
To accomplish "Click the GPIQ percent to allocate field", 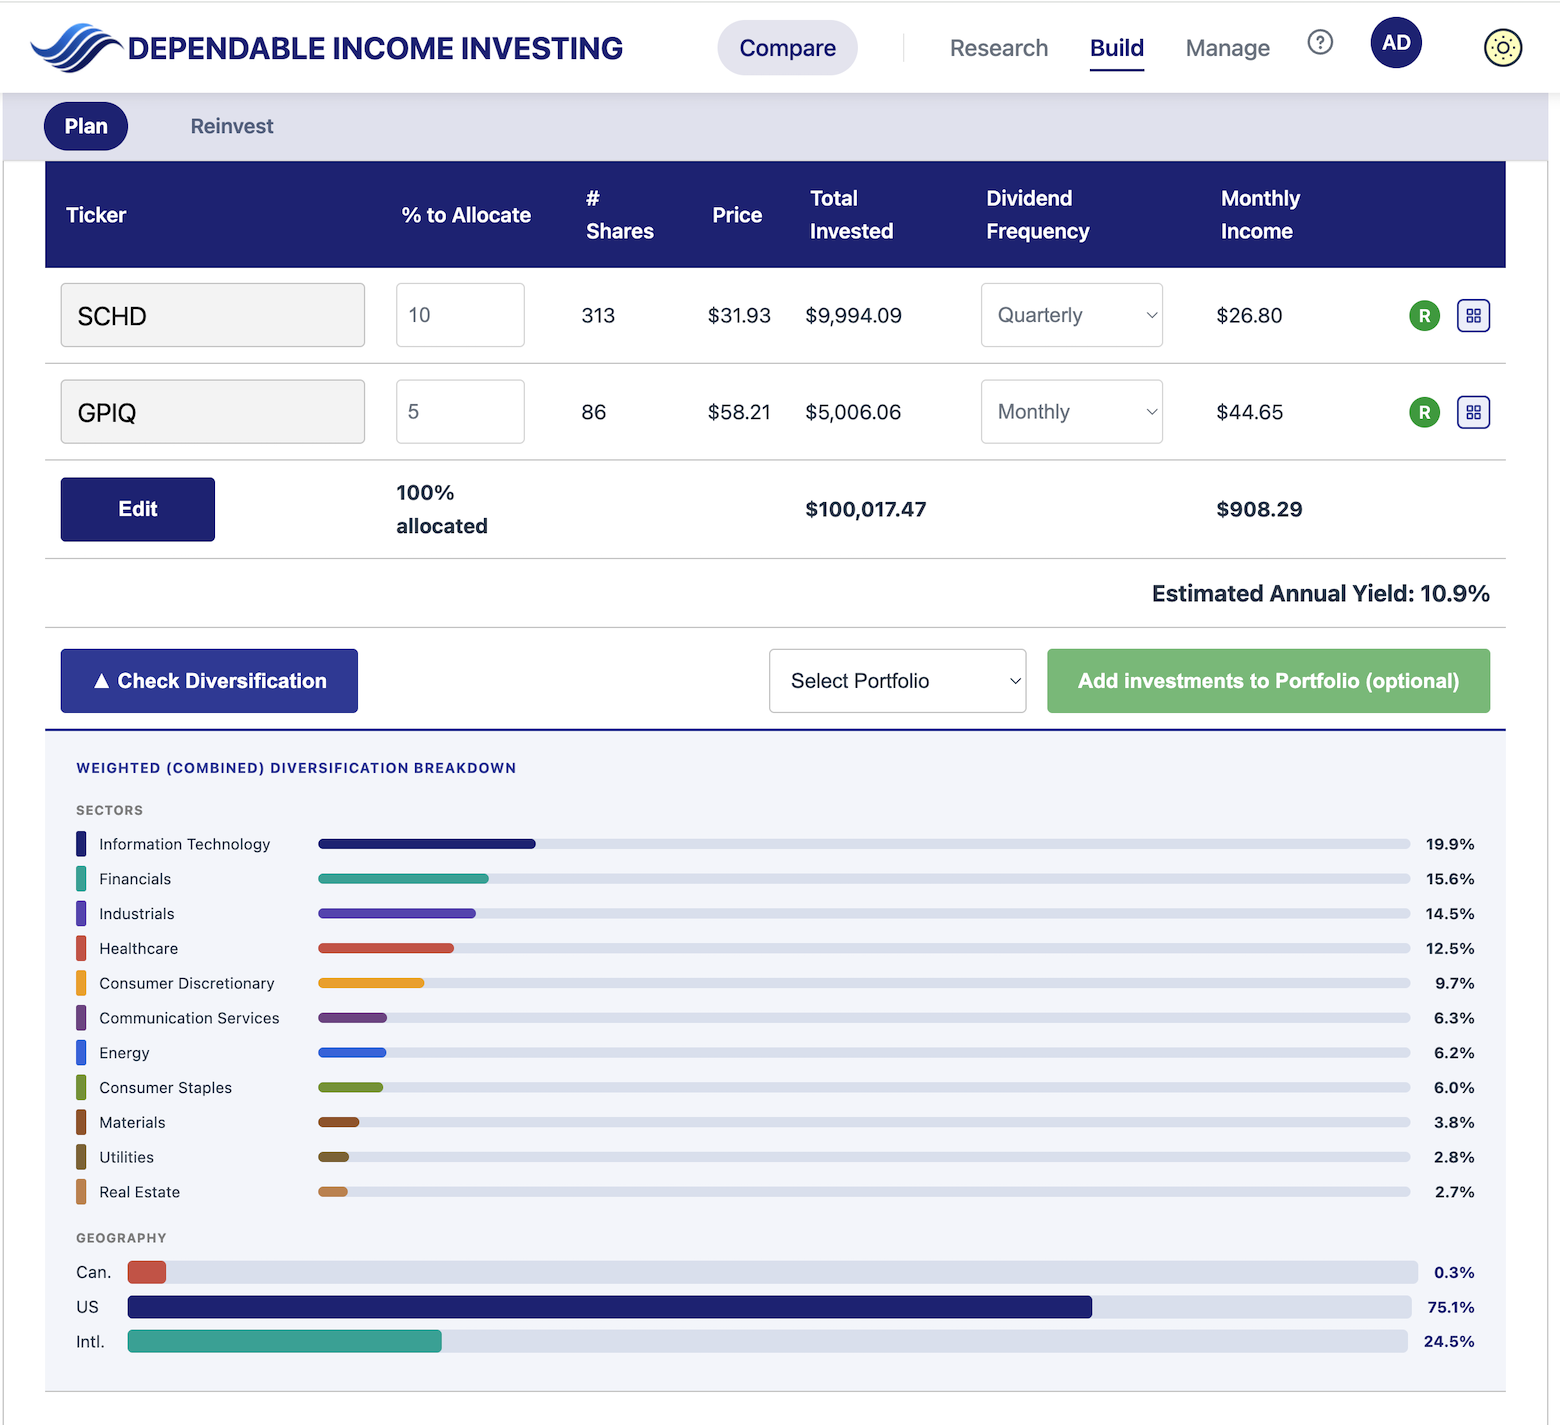I will pos(460,411).
